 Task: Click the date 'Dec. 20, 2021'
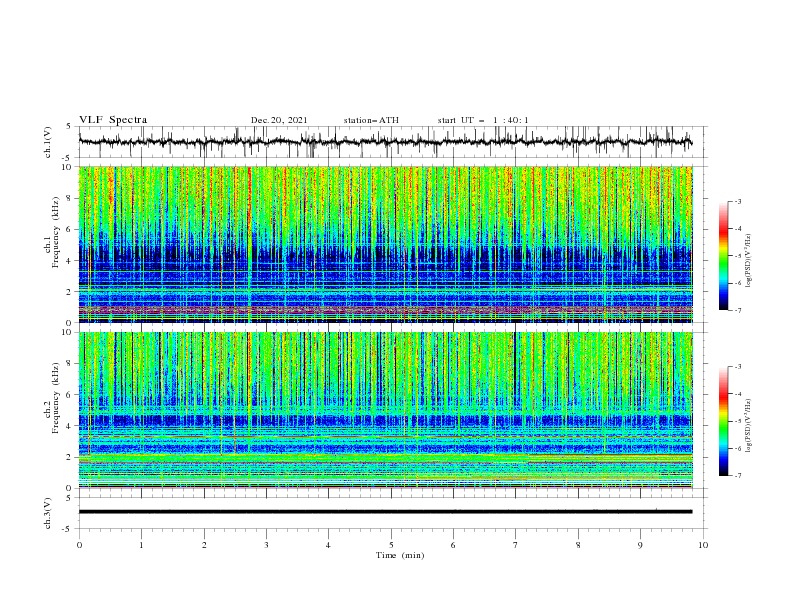point(279,120)
